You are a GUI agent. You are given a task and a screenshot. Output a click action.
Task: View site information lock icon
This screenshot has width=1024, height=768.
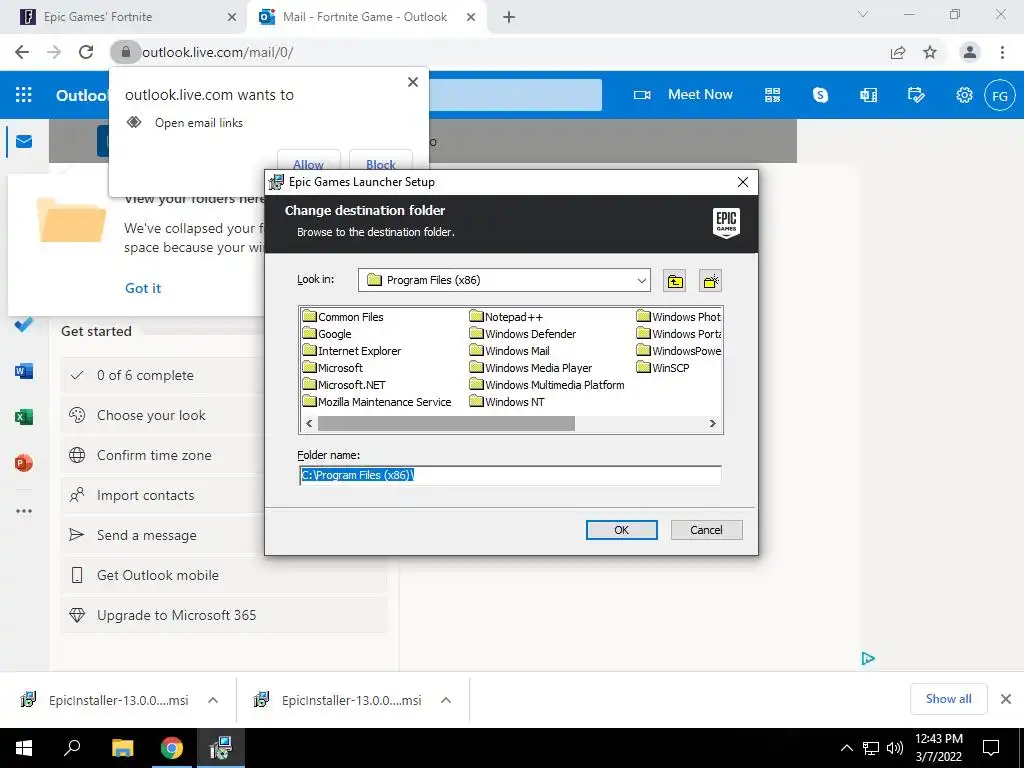pyautogui.click(x=125, y=52)
